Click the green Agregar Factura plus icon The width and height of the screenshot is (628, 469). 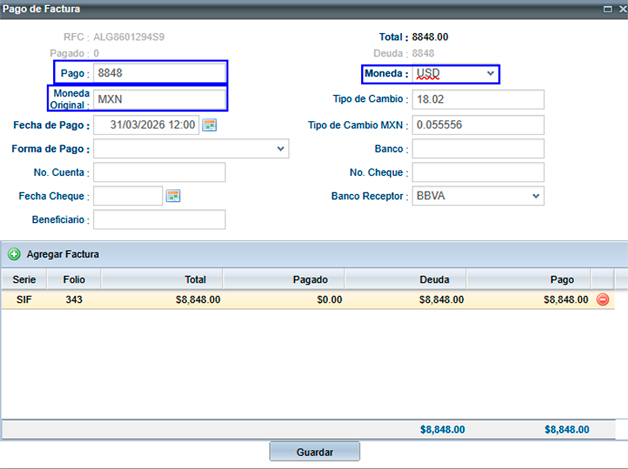14,255
